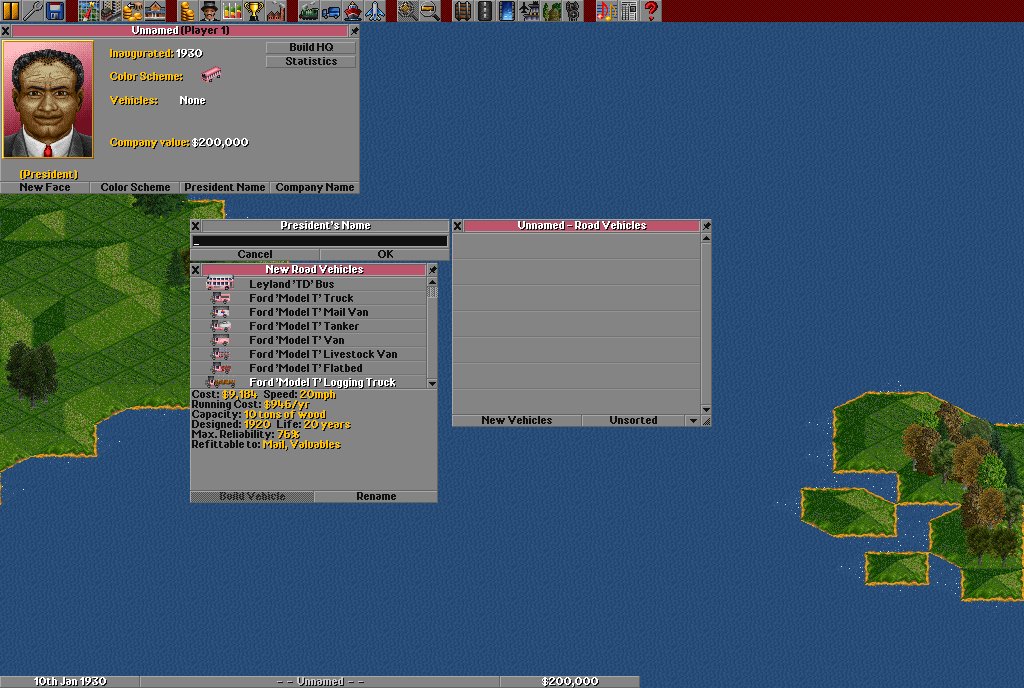This screenshot has width=1024, height=688.
Task: Open game options wrench icon
Action: pyautogui.click(x=33, y=10)
